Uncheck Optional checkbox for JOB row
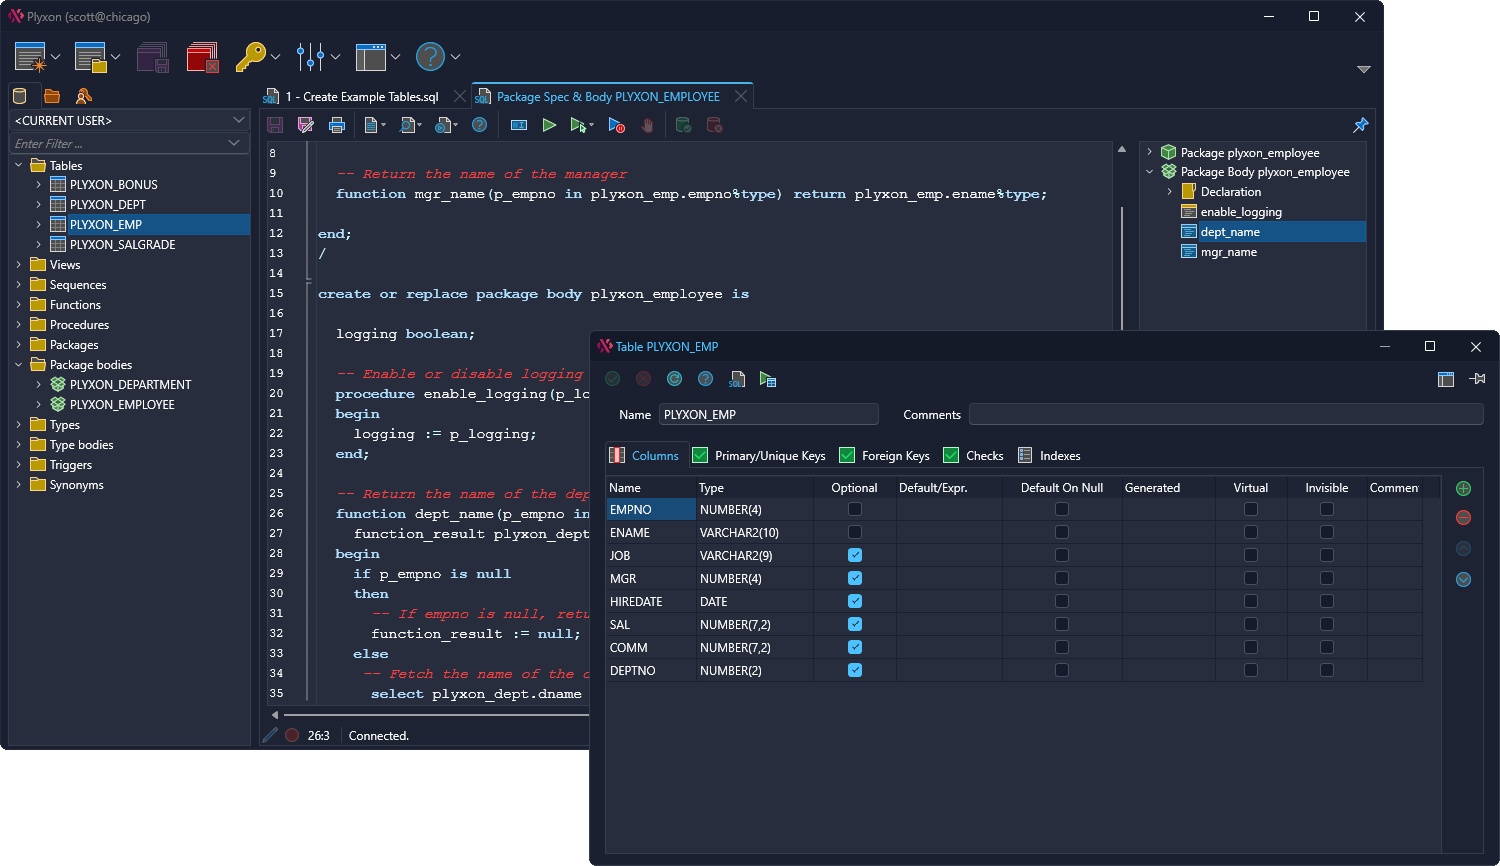Screen dimensions: 1500x866 pos(855,555)
